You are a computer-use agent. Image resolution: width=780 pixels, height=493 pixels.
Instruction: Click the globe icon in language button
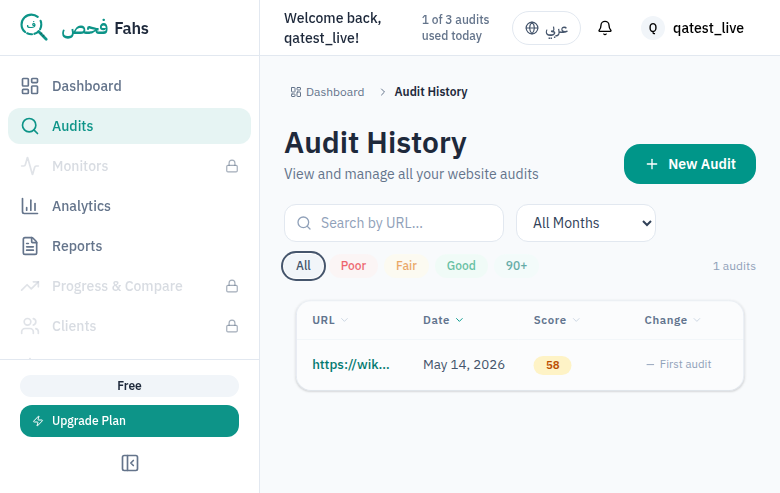(532, 28)
